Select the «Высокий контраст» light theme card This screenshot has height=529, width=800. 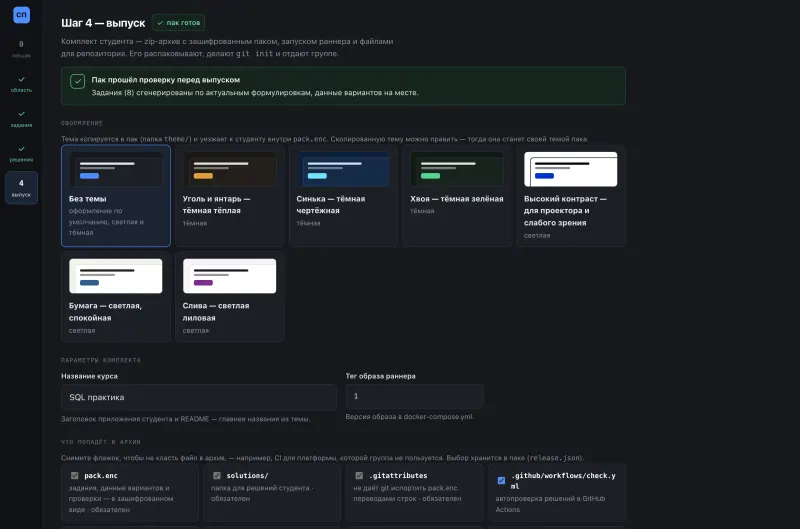click(570, 196)
